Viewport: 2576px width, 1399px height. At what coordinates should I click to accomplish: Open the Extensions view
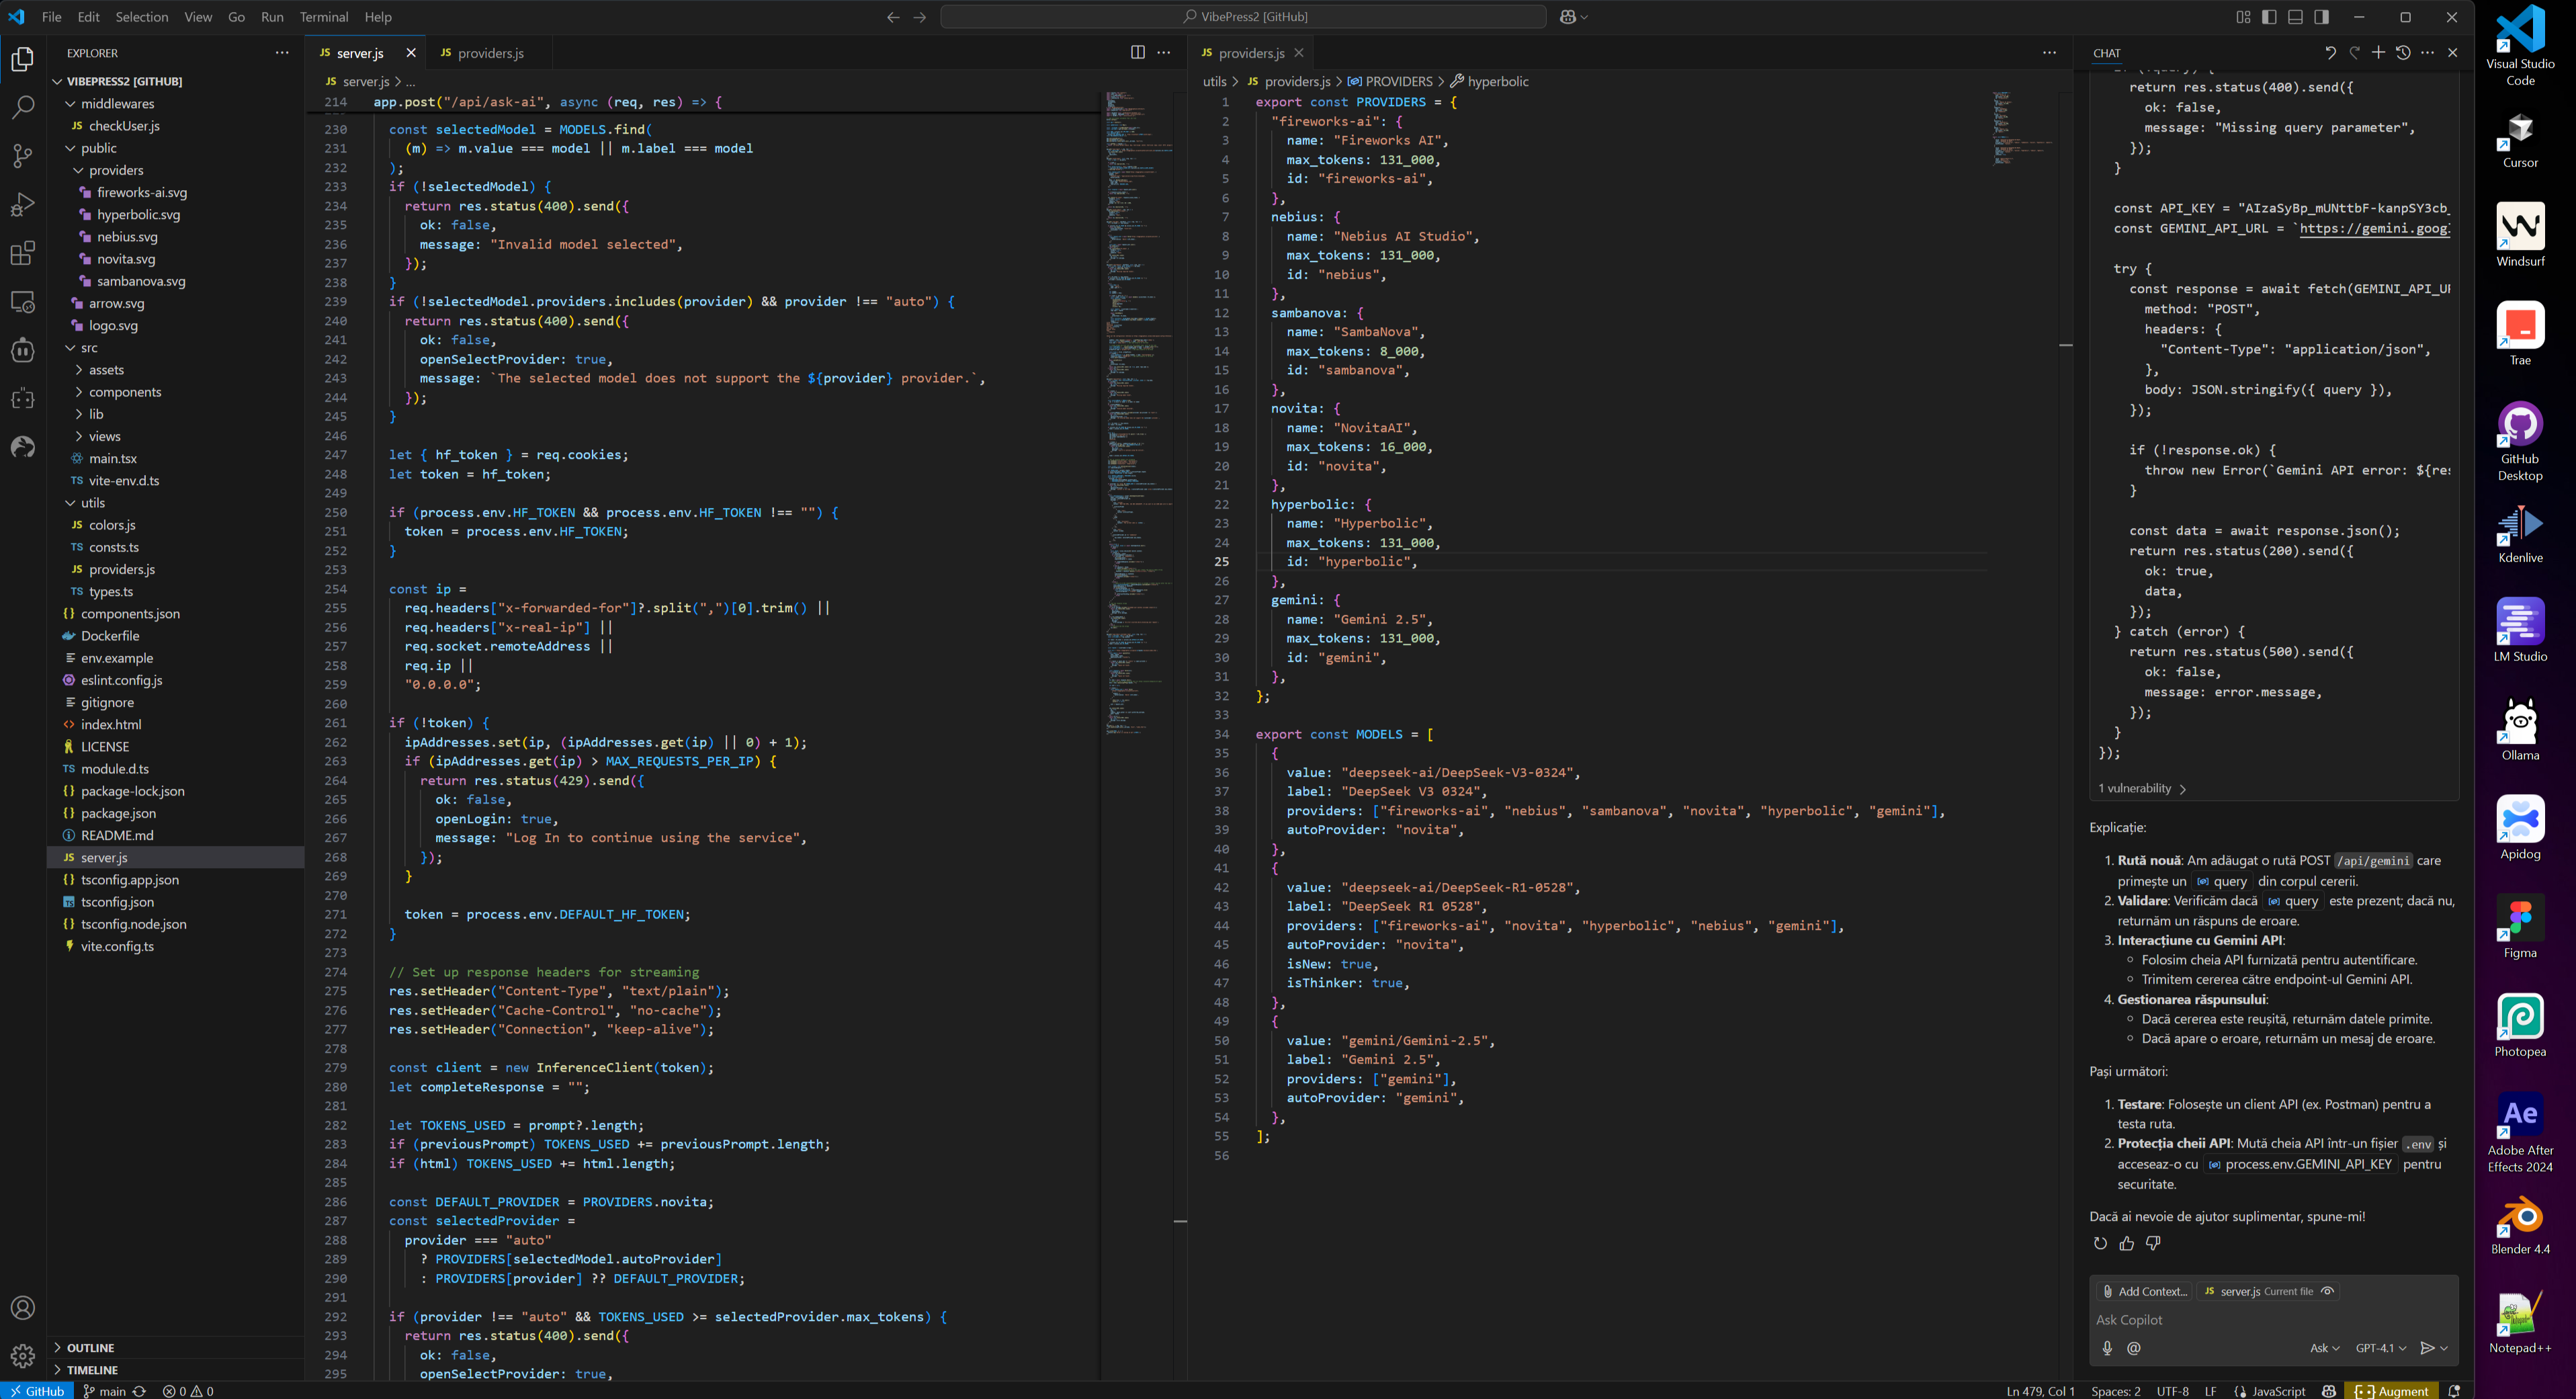point(23,253)
